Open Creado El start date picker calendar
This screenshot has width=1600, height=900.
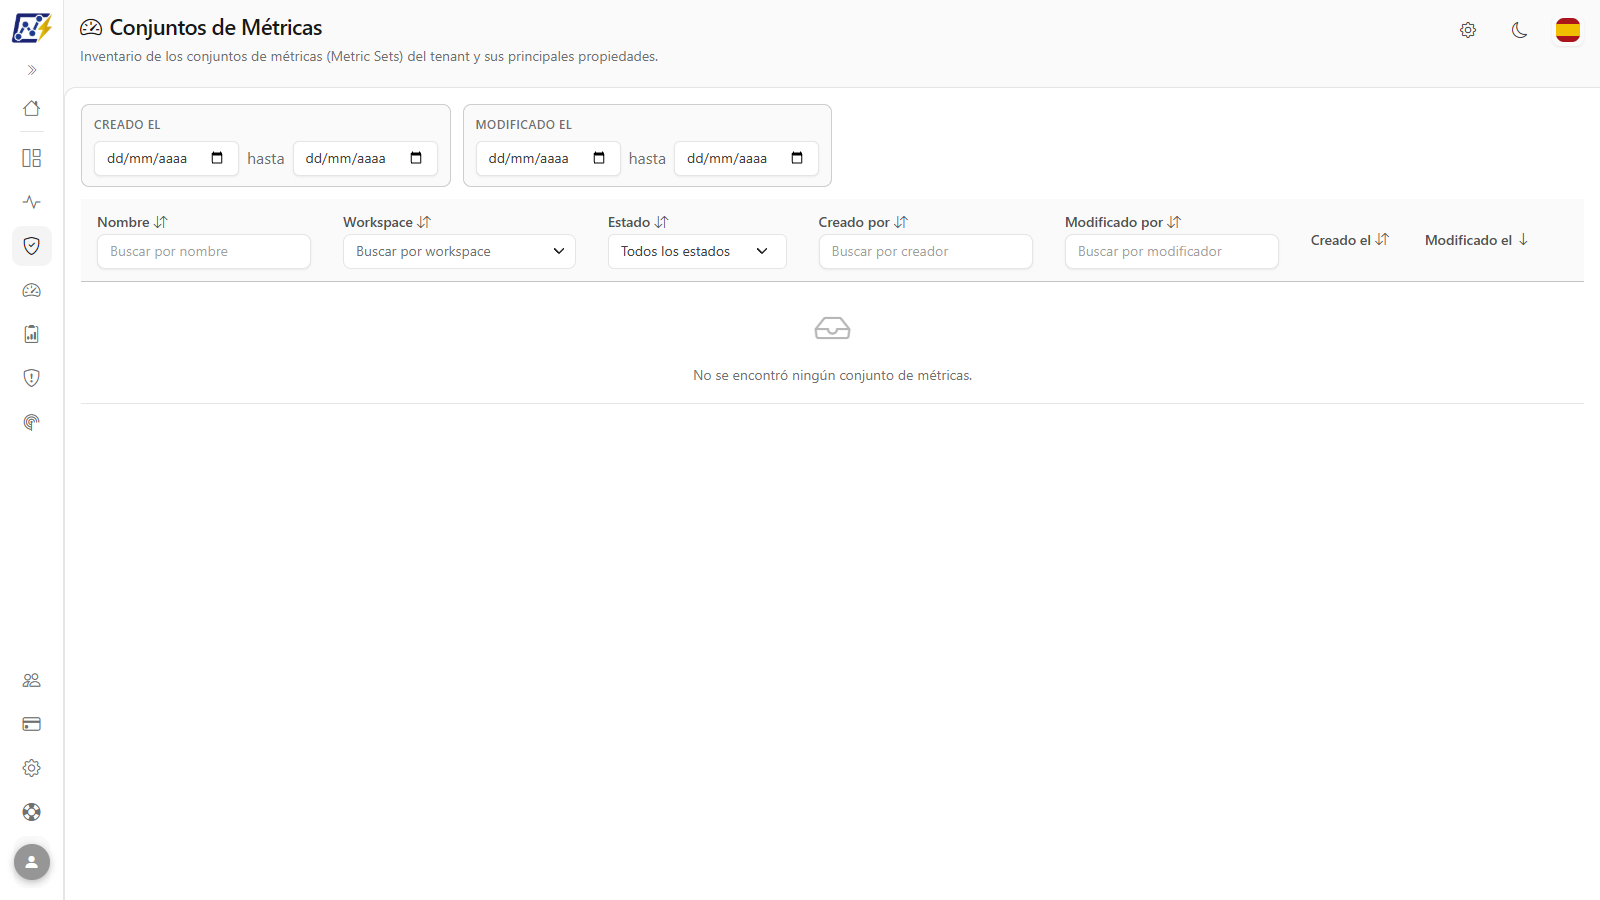coord(217,158)
